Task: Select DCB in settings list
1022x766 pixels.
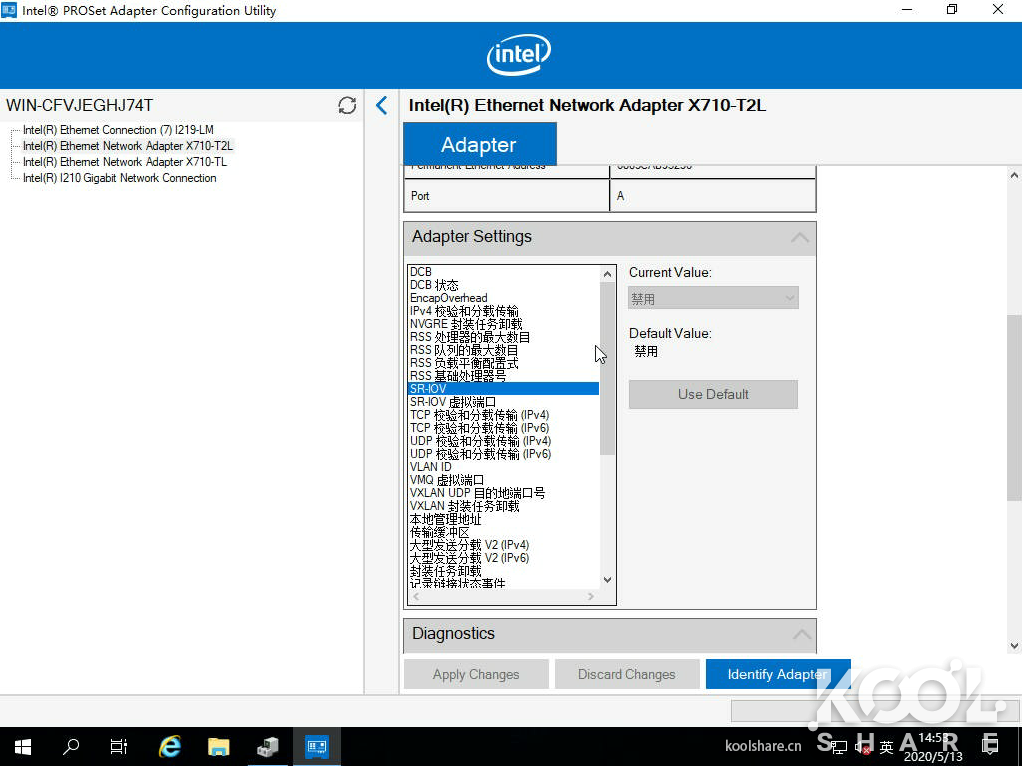Action: [421, 272]
